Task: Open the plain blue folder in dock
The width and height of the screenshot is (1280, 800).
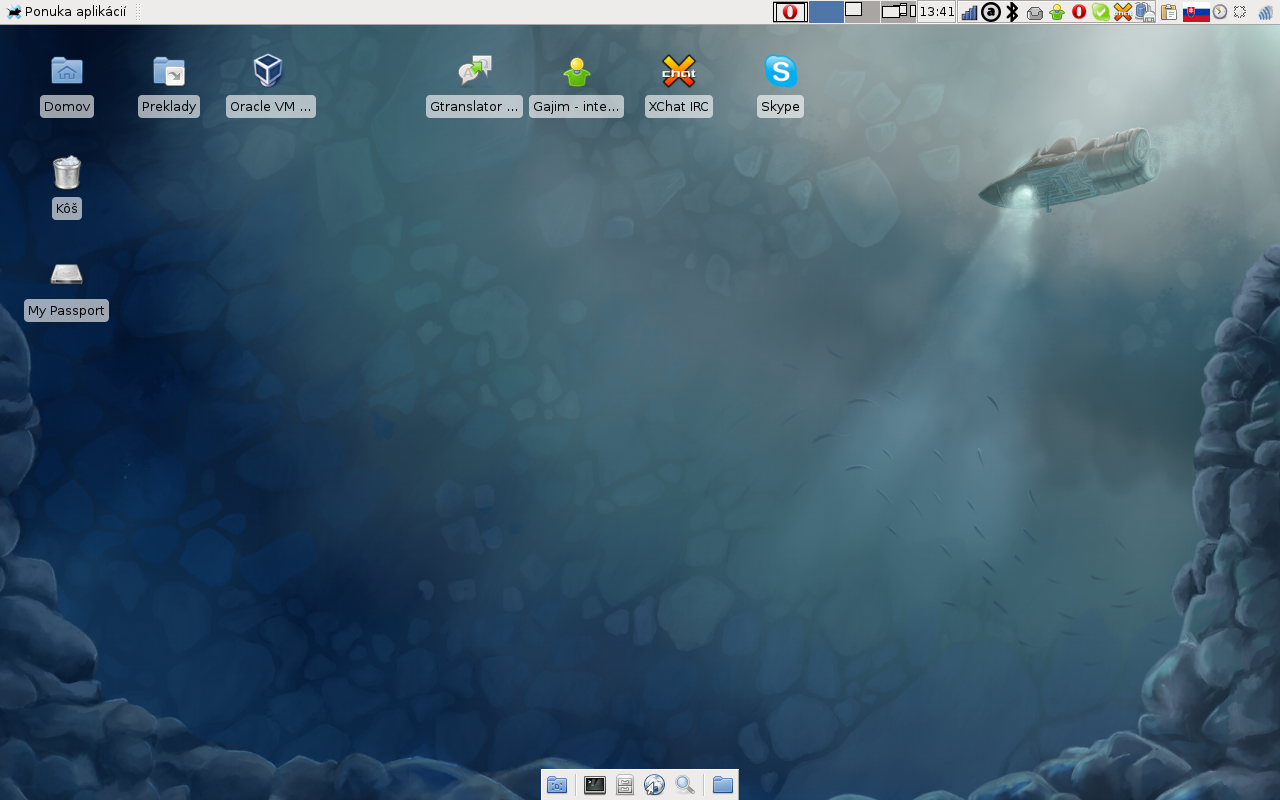Action: 723,785
